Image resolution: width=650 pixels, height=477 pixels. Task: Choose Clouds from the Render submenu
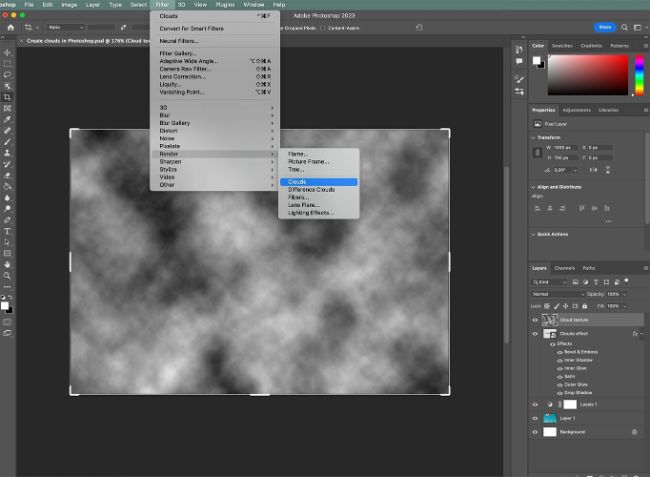pos(298,182)
